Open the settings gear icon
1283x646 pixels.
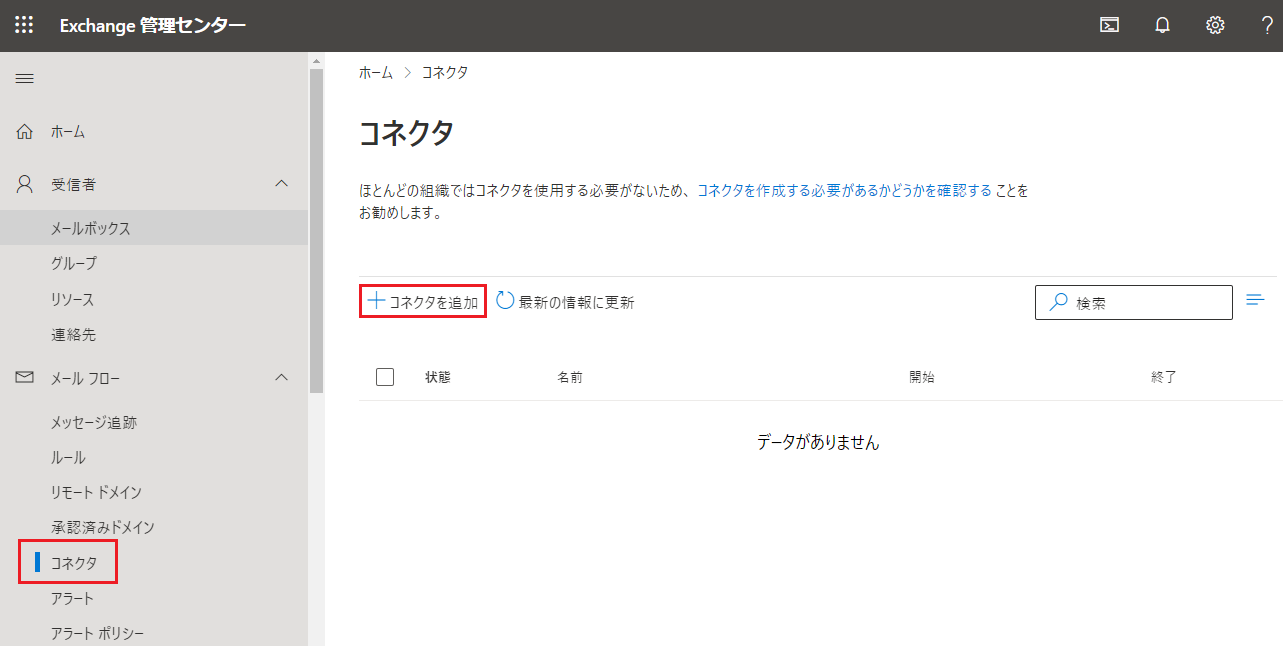(1215, 26)
